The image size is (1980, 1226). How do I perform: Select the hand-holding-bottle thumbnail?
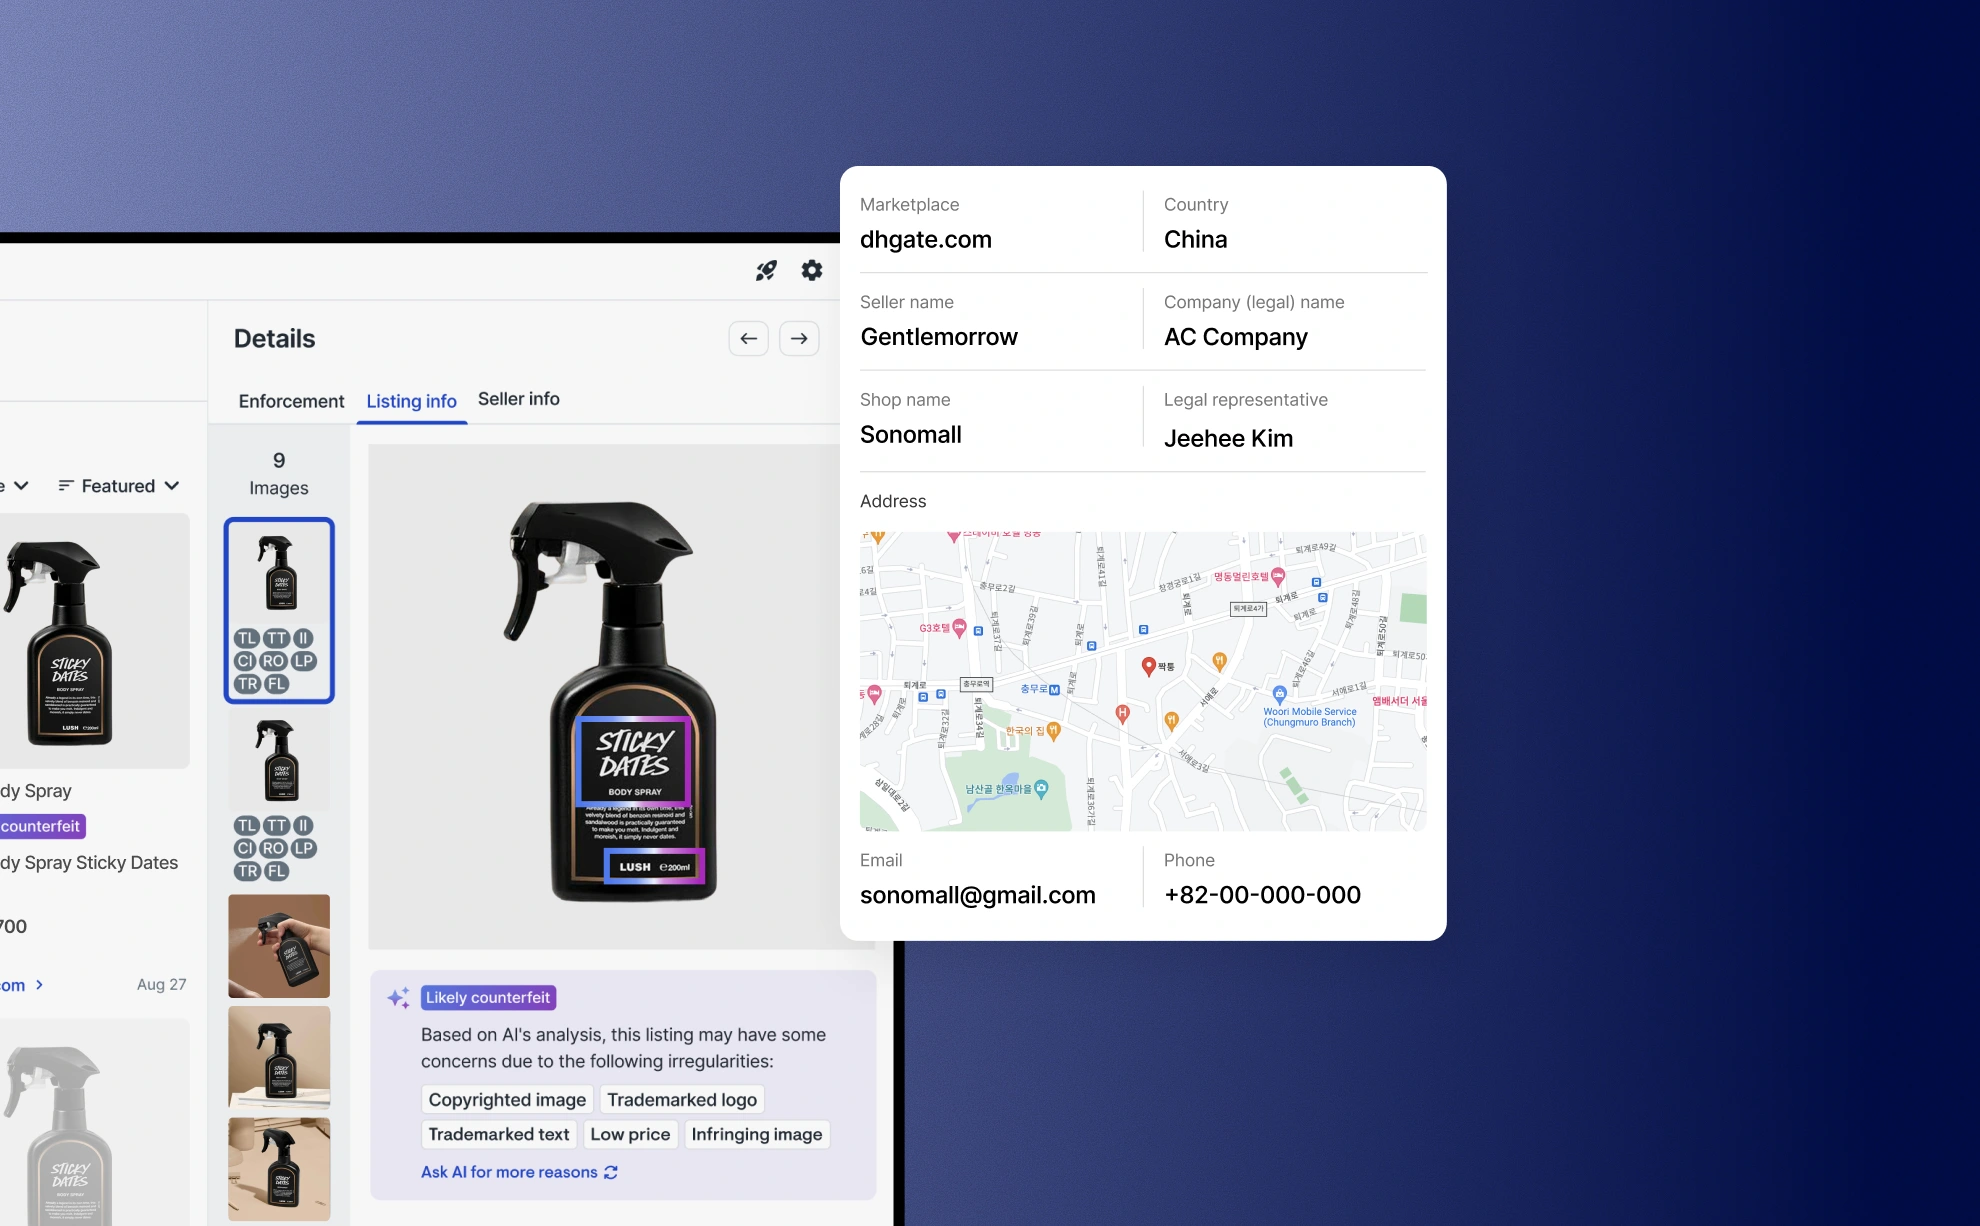[279, 946]
